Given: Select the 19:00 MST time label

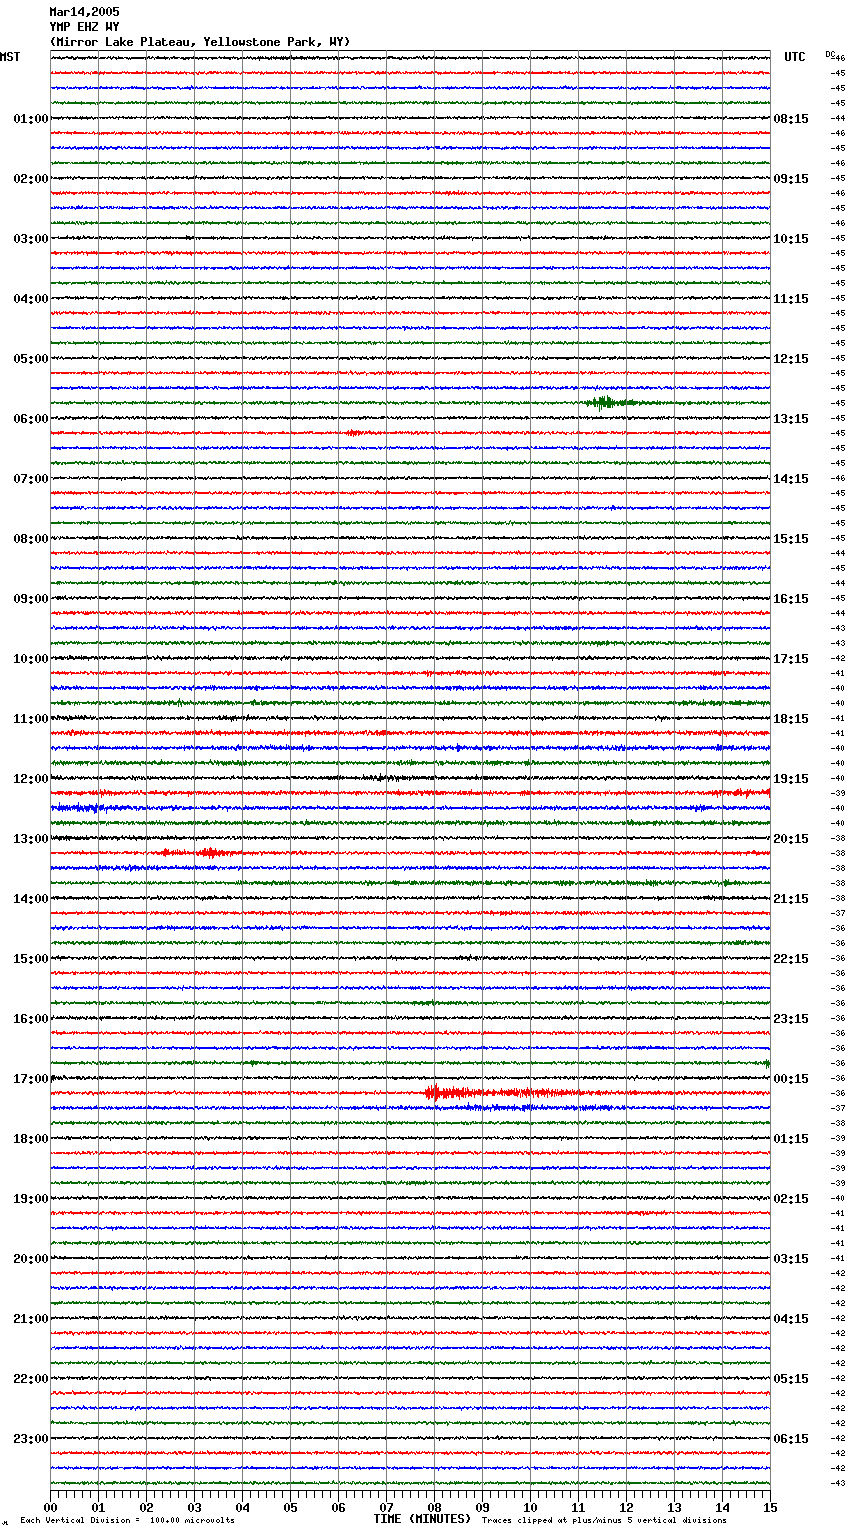Looking at the screenshot, I should 31,1199.
